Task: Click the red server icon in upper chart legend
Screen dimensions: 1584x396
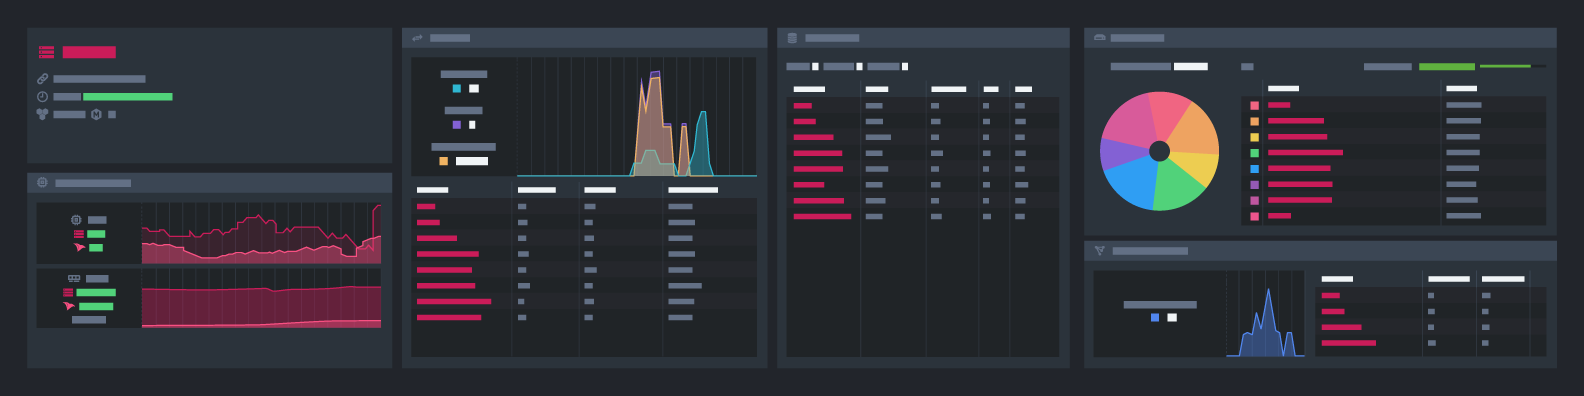Action: (x=78, y=234)
